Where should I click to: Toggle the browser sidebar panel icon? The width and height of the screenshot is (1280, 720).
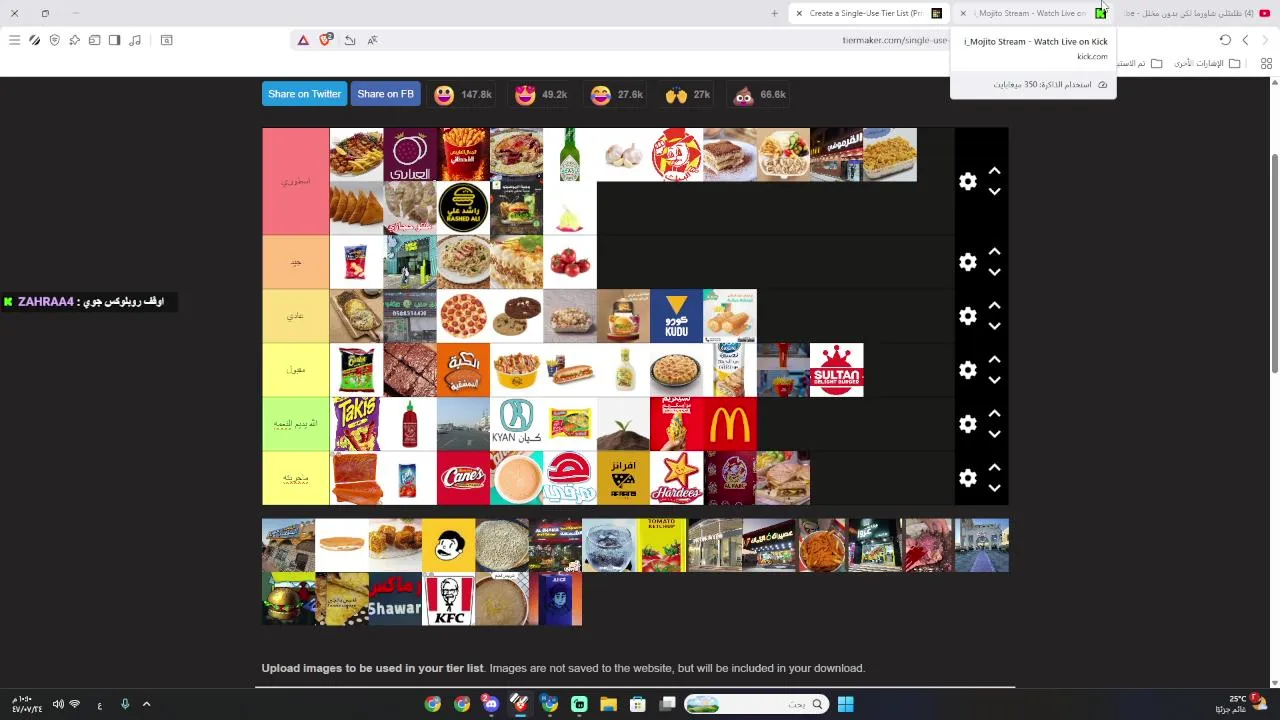[114, 40]
